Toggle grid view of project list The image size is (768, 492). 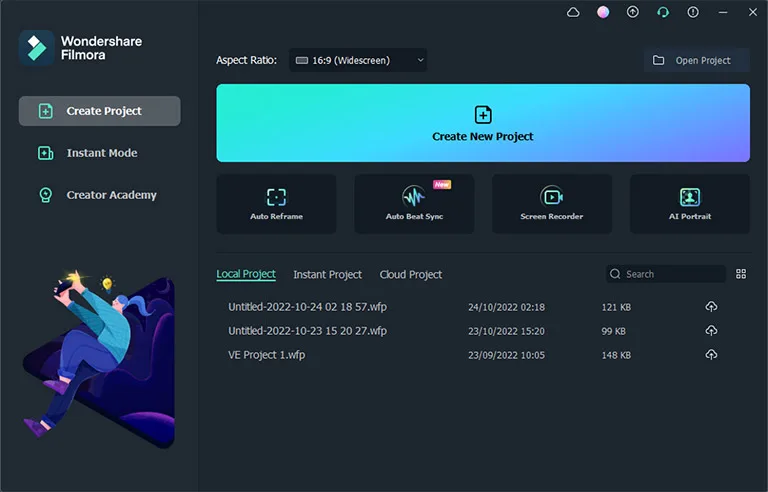pyautogui.click(x=741, y=274)
